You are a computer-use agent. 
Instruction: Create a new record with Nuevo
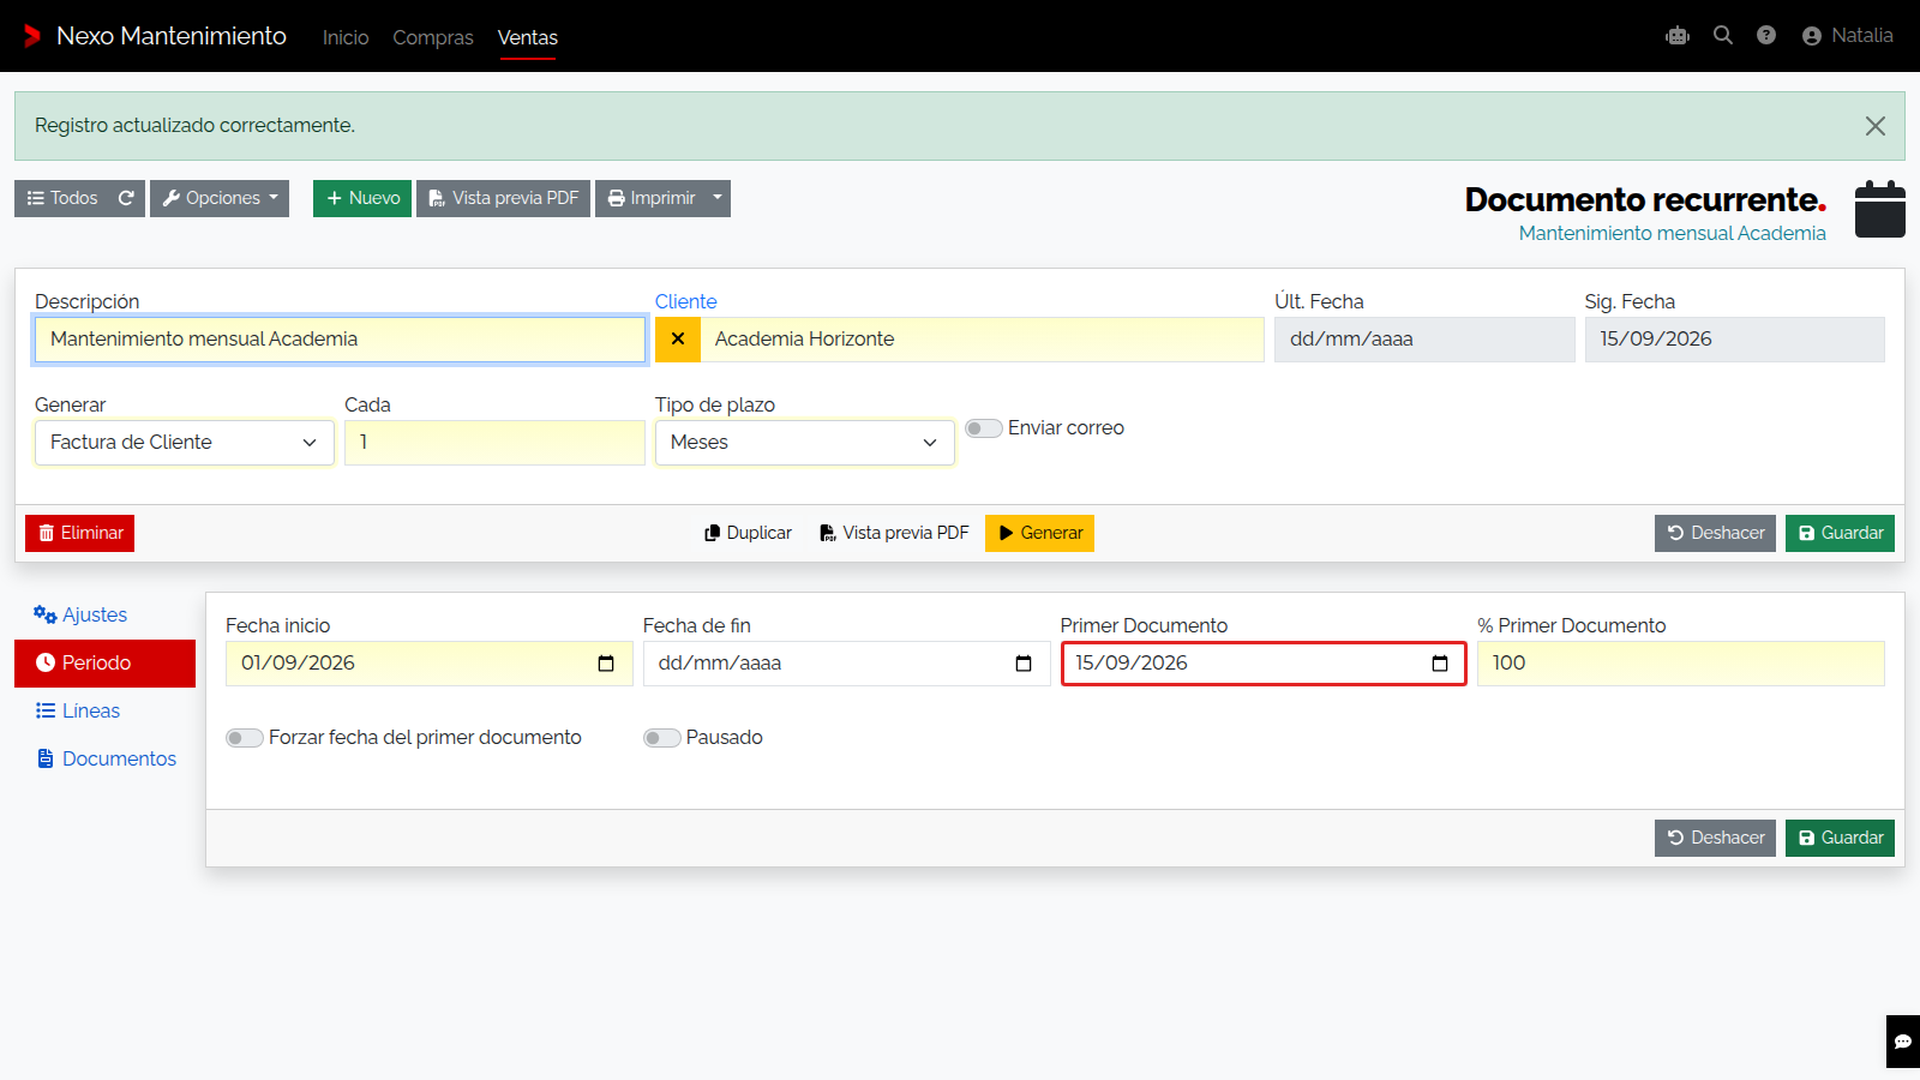(x=362, y=198)
